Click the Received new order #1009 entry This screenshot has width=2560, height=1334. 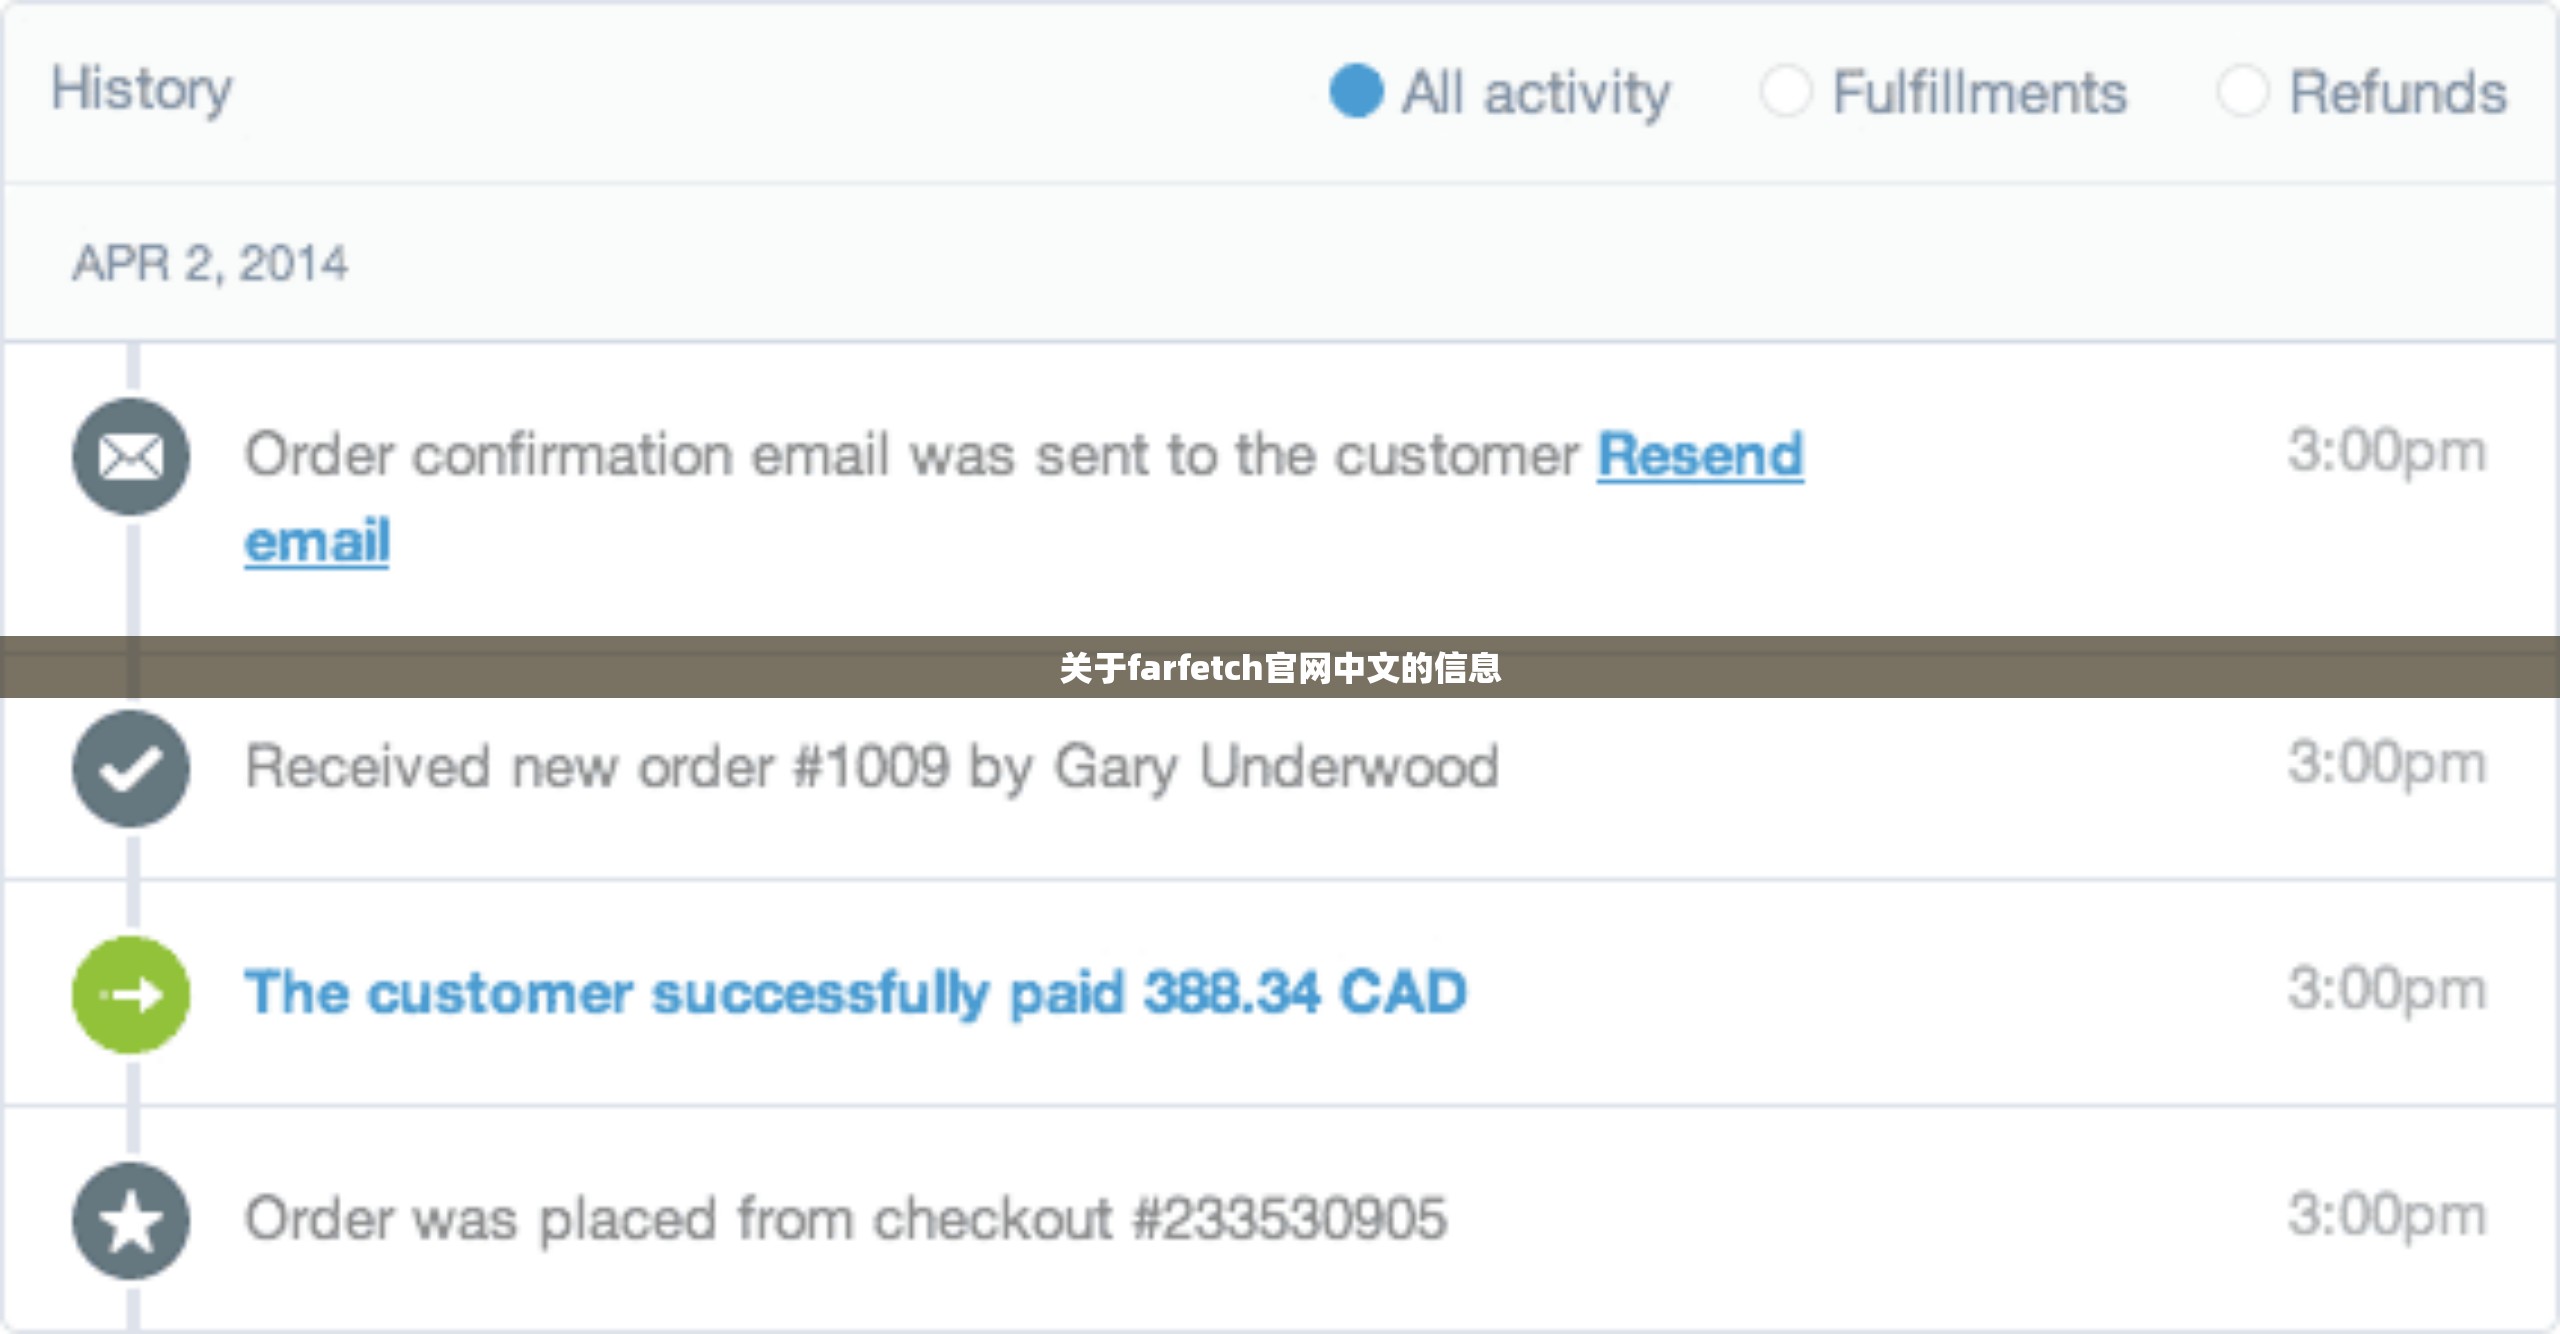click(x=872, y=768)
